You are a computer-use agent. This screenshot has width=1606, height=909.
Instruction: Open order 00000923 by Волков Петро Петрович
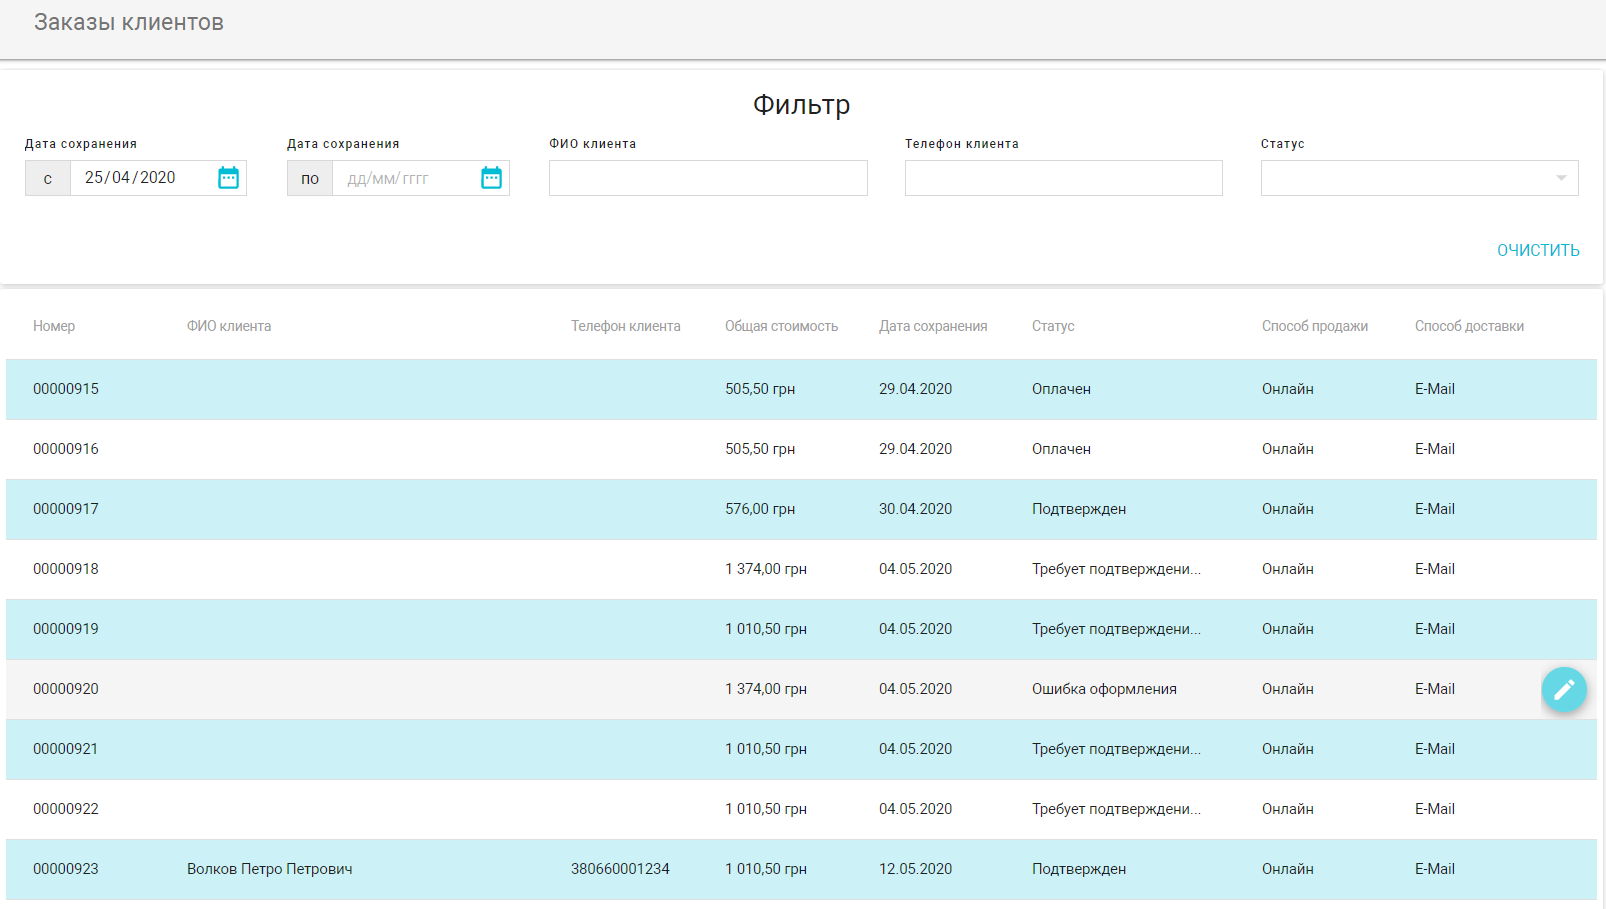tap(269, 869)
